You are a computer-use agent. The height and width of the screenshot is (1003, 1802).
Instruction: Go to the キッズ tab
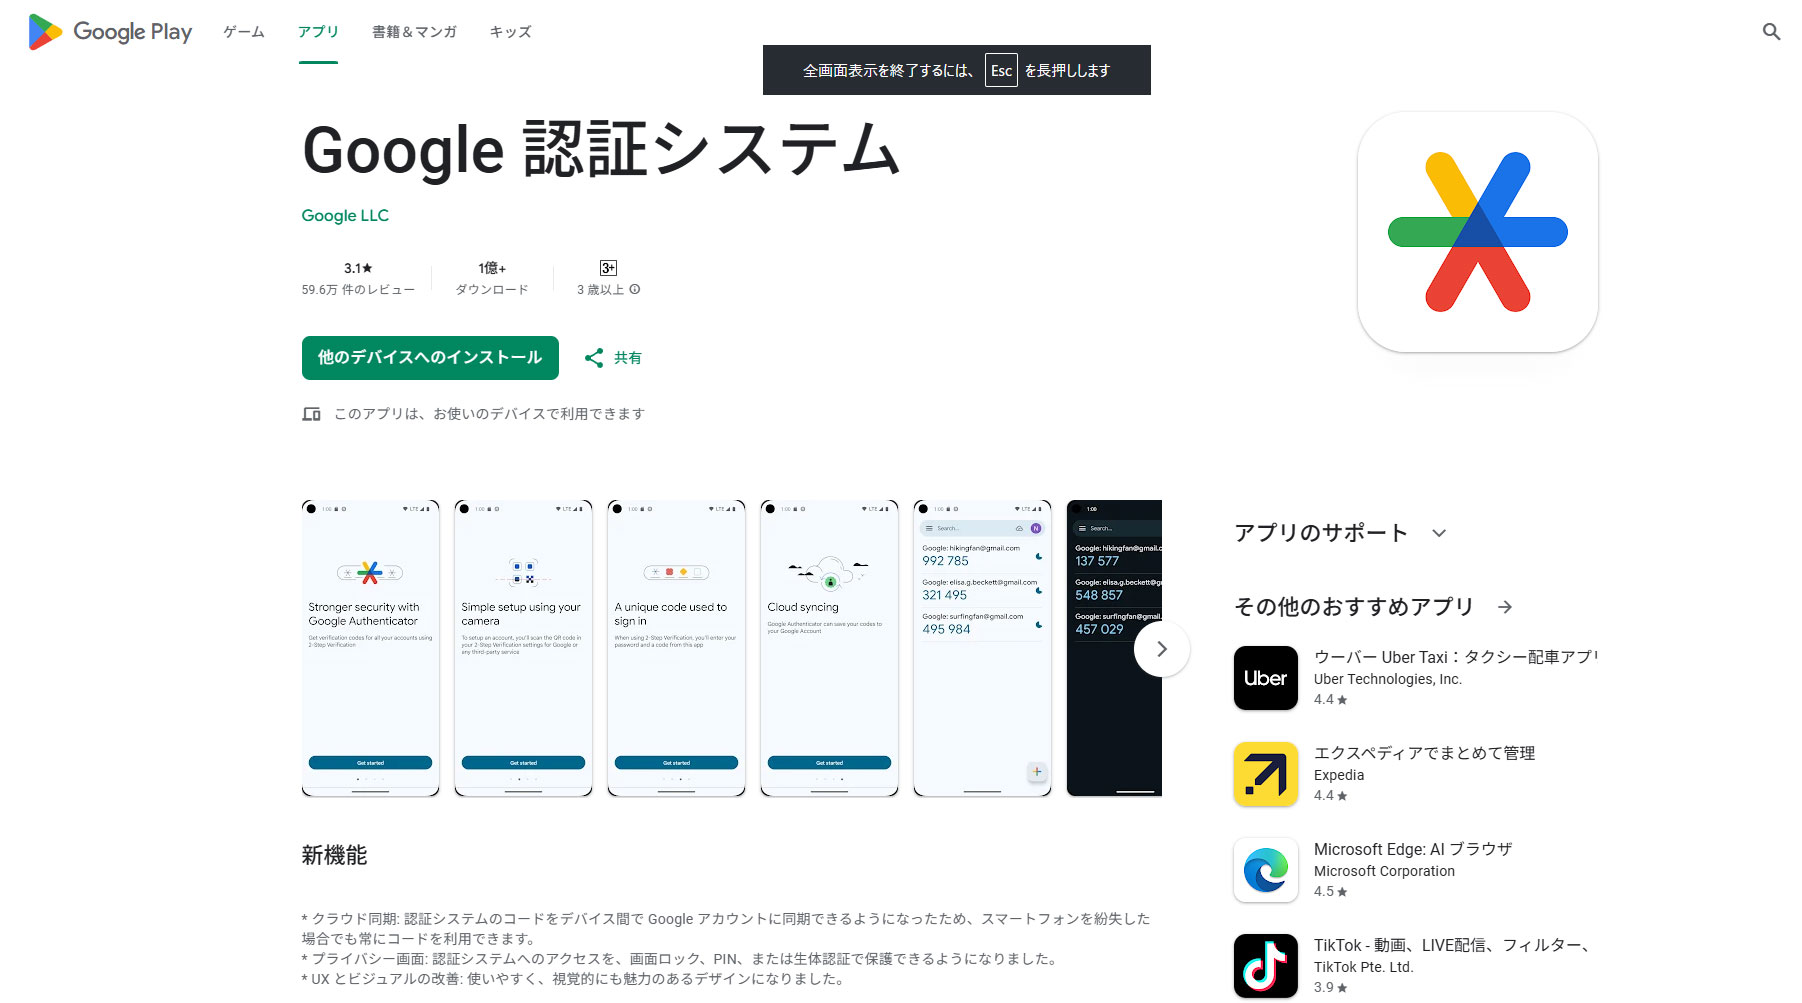(510, 32)
